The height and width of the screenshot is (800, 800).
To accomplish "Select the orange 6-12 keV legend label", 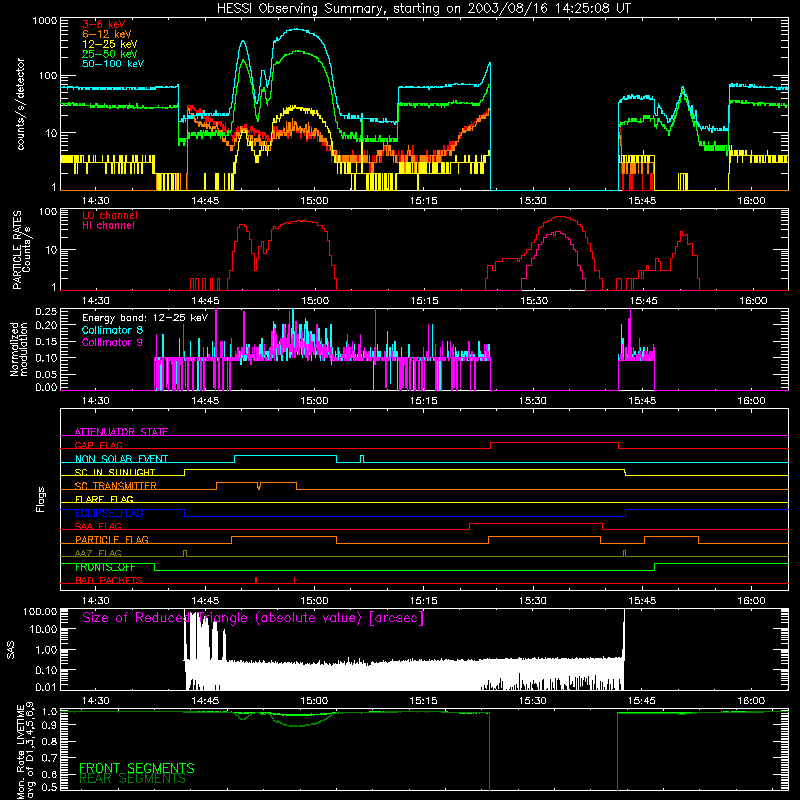I will (x=106, y=34).
